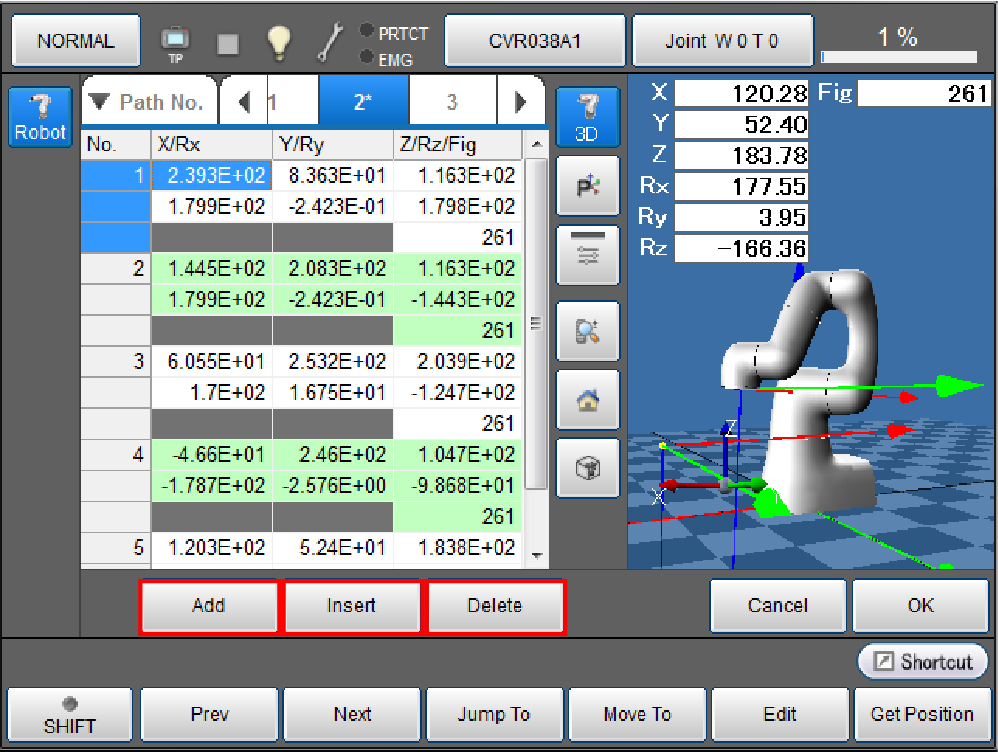This screenshot has height=752, width=998.
Task: Click the robot magnifier search icon
Action: click(x=587, y=332)
